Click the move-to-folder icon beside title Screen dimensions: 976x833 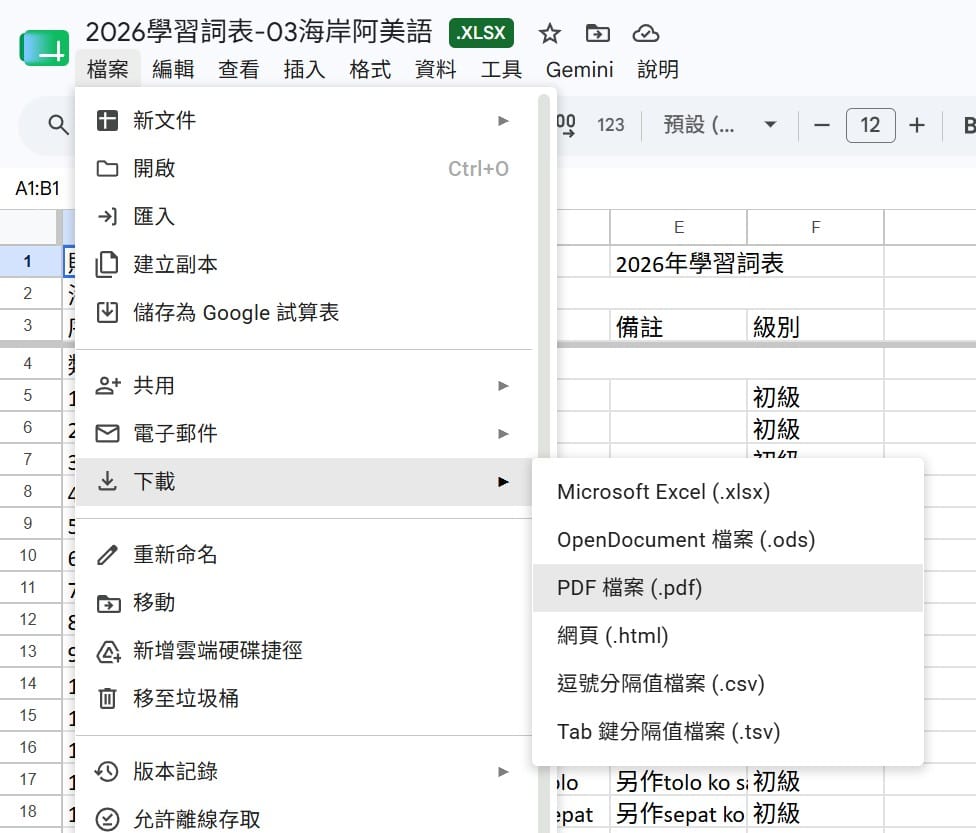click(598, 33)
